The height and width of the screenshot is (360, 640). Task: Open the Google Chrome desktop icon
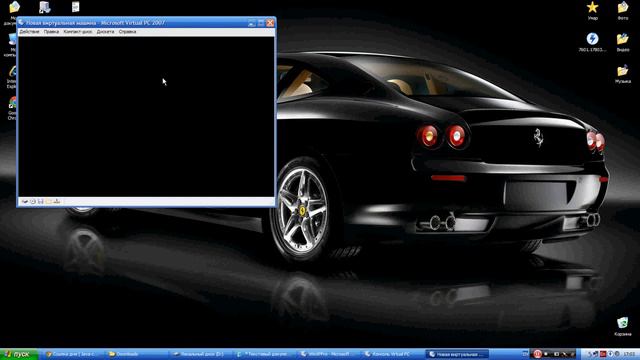click(x=12, y=102)
